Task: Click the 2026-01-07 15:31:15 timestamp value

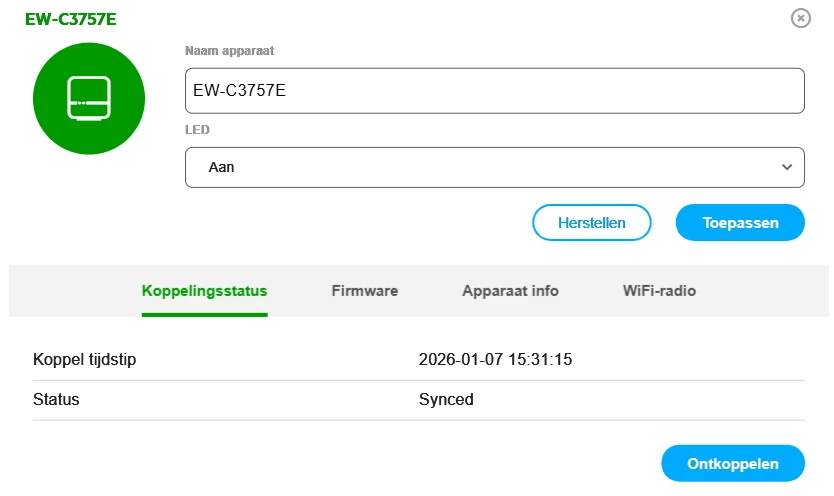Action: [495, 360]
